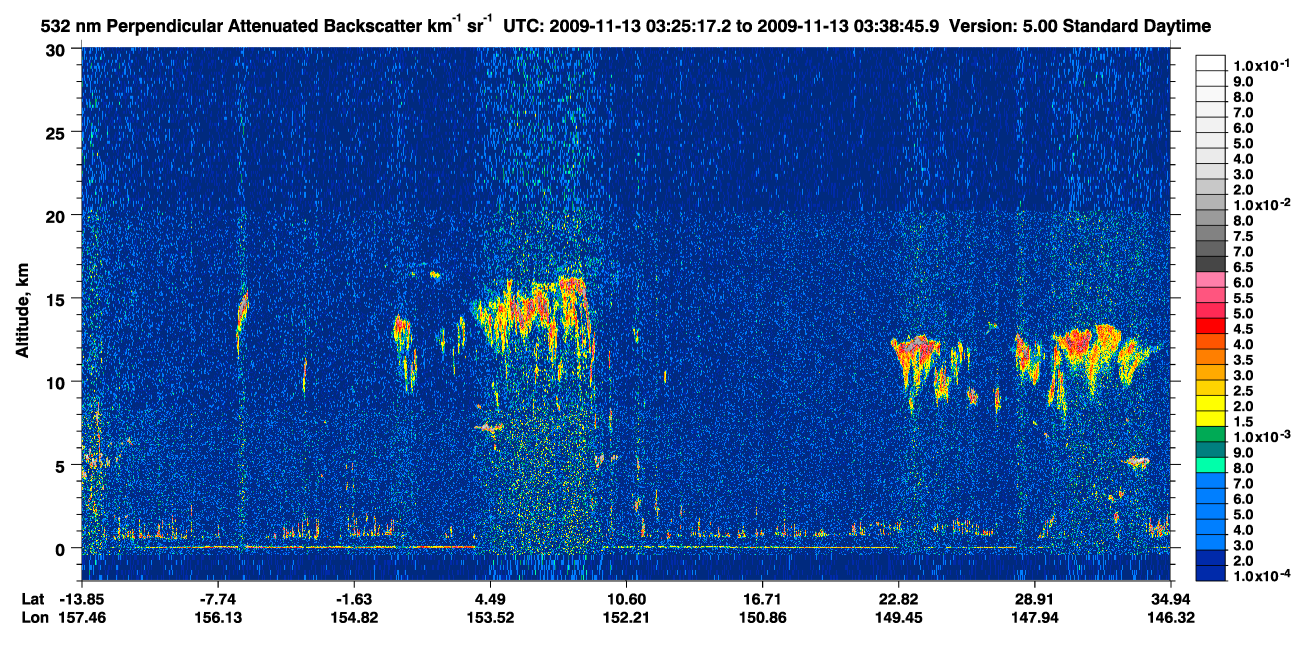The height and width of the screenshot is (667, 1300).
Task: Click the color scale label '1.0x10-2'
Action: [x=1260, y=203]
